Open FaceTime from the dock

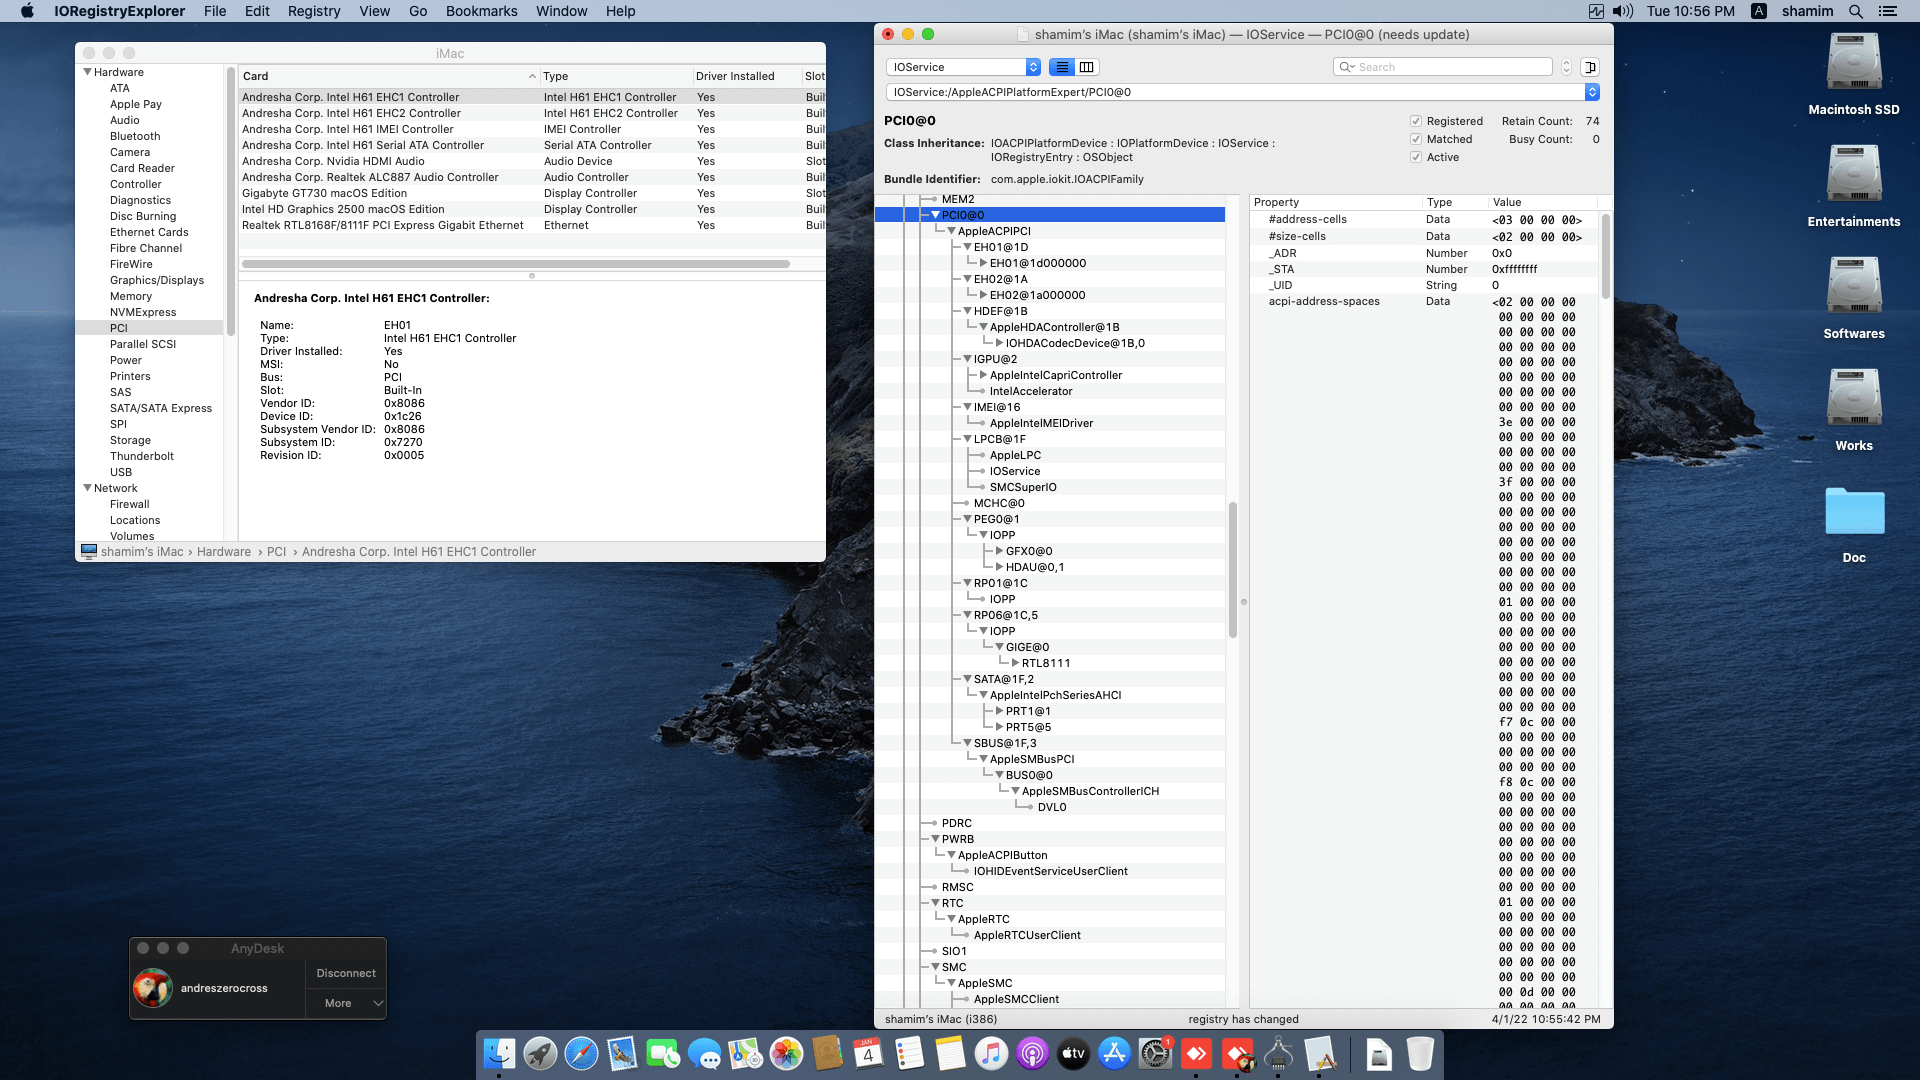click(x=663, y=1053)
